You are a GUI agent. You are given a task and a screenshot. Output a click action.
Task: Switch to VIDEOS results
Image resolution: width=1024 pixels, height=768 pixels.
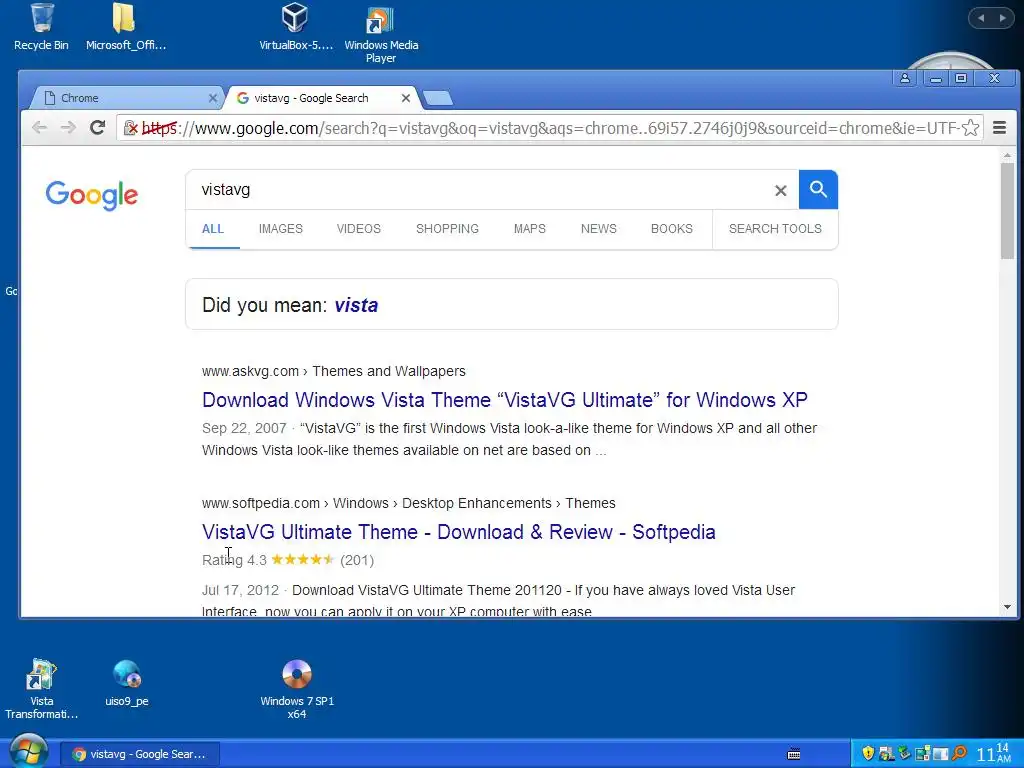[359, 229]
